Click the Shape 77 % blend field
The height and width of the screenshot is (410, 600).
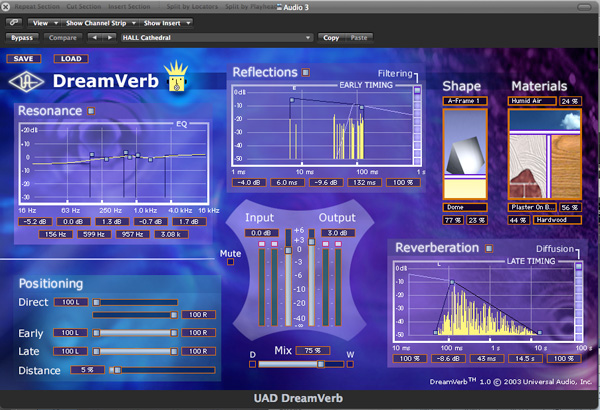point(453,220)
